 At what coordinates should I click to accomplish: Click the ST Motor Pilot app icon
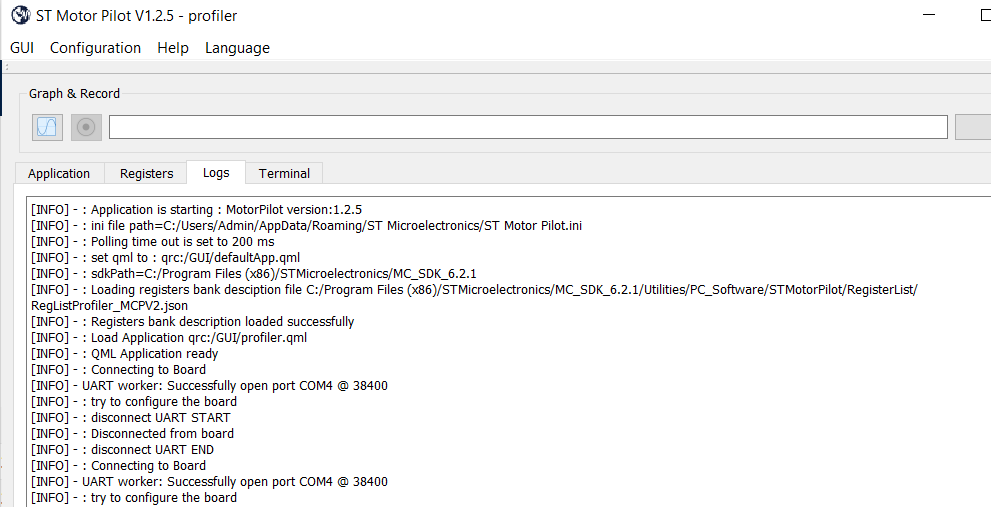pos(19,16)
